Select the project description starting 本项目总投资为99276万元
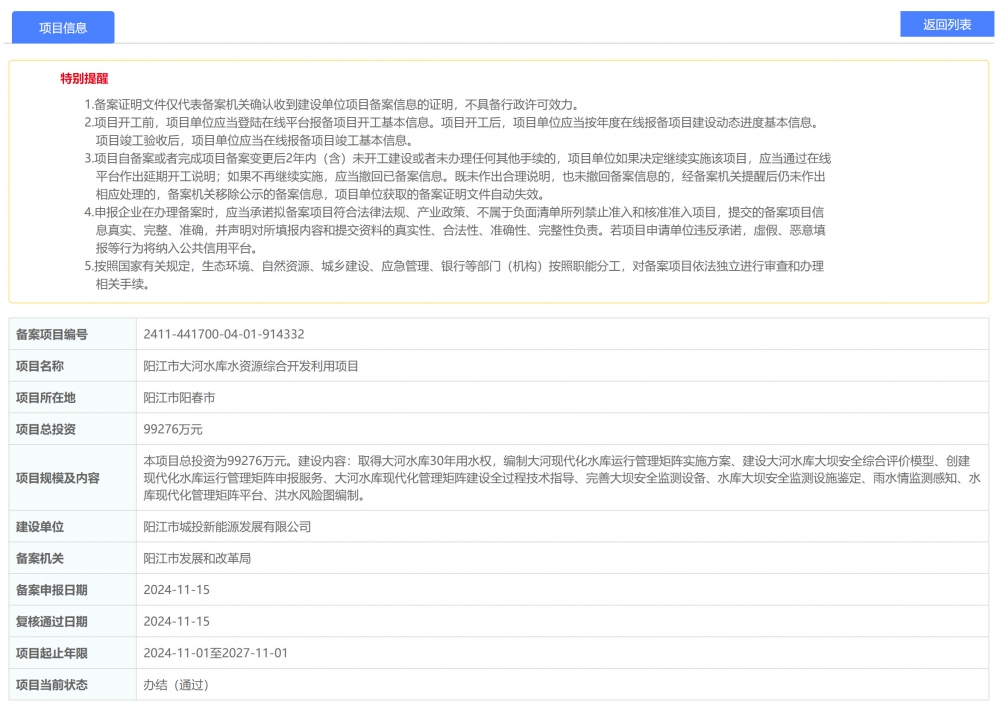 coord(562,478)
